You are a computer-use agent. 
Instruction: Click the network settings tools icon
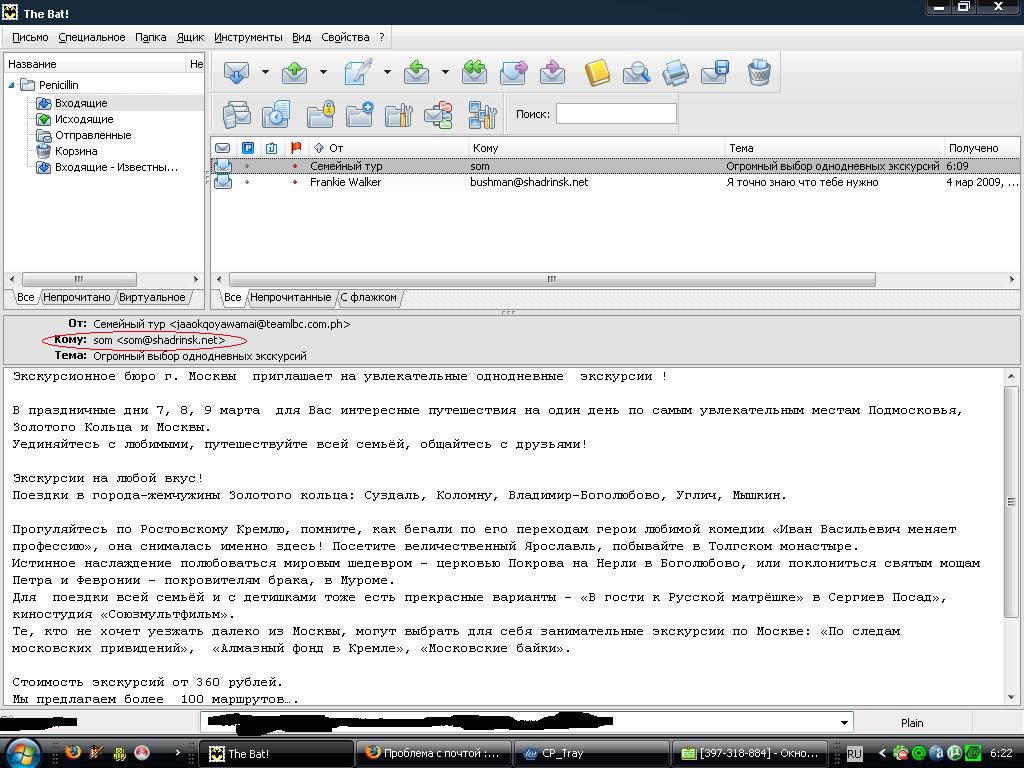click(483, 114)
